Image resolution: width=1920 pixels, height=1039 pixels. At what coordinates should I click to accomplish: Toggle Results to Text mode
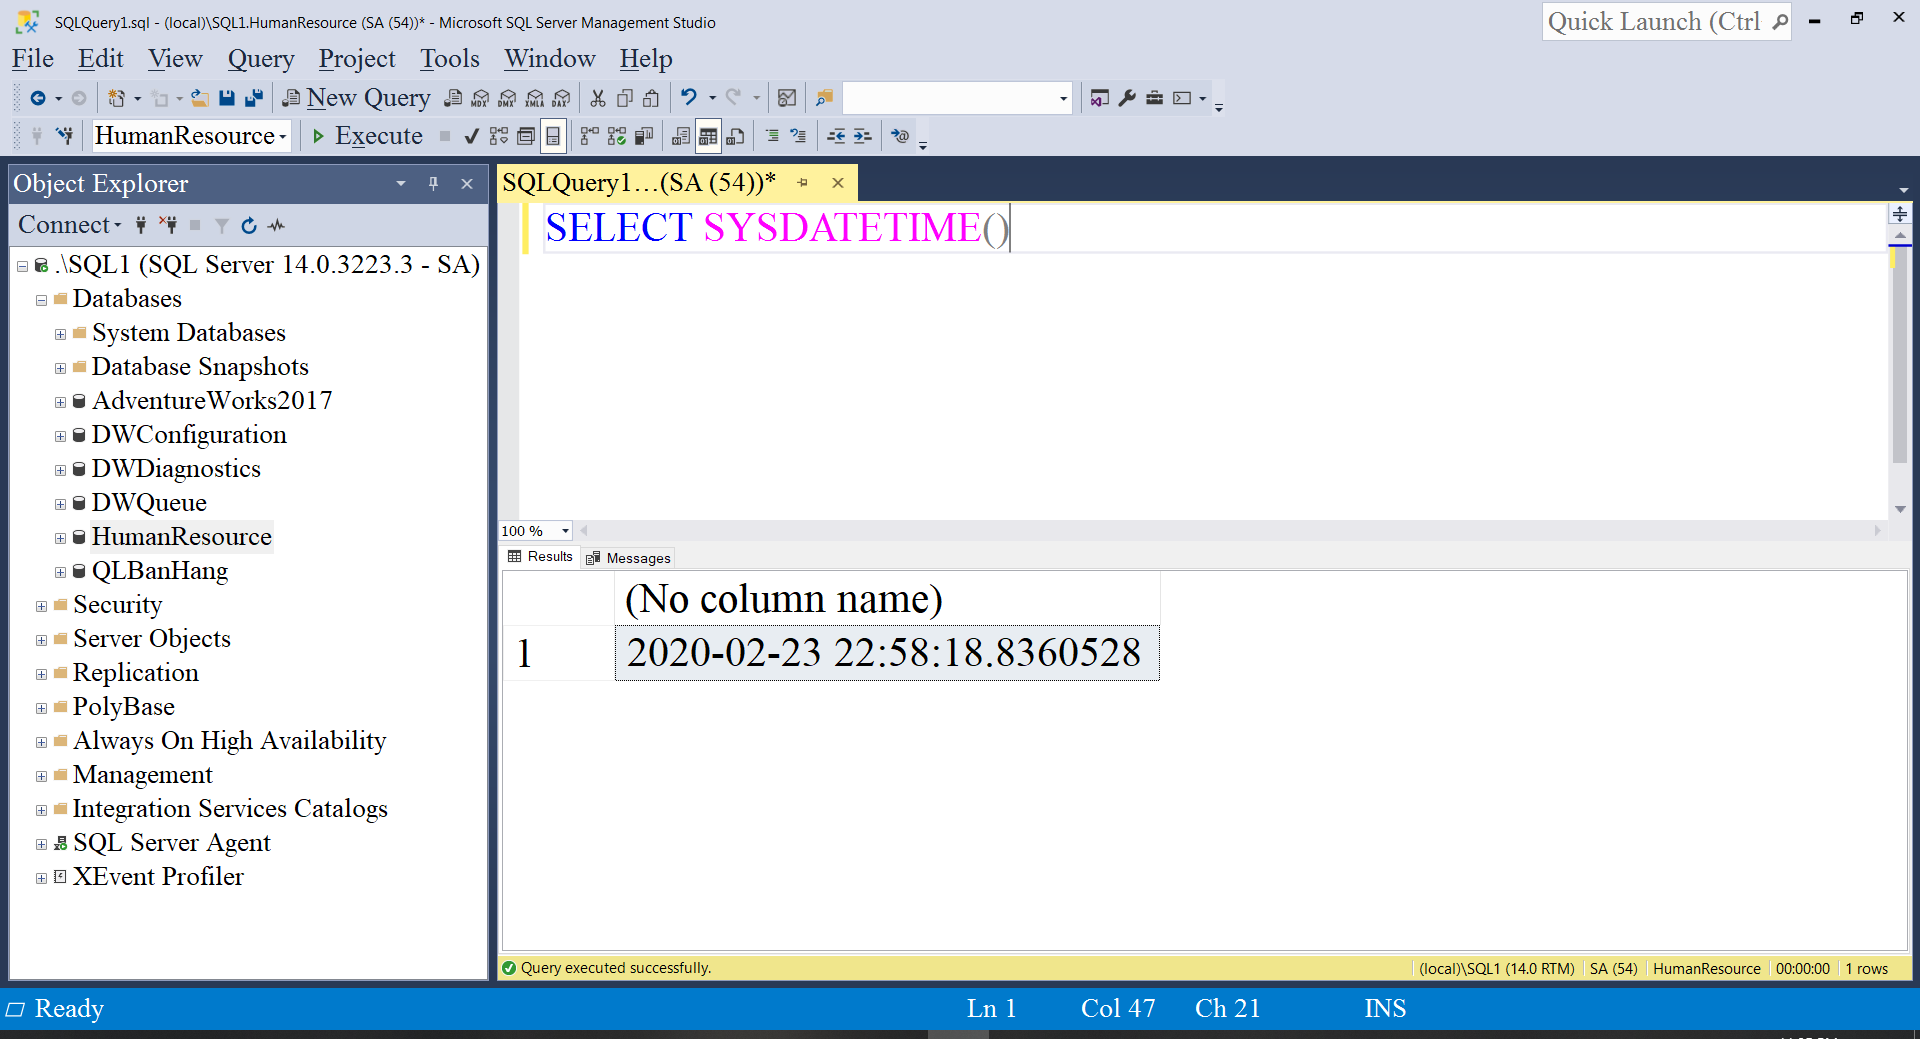[x=681, y=136]
